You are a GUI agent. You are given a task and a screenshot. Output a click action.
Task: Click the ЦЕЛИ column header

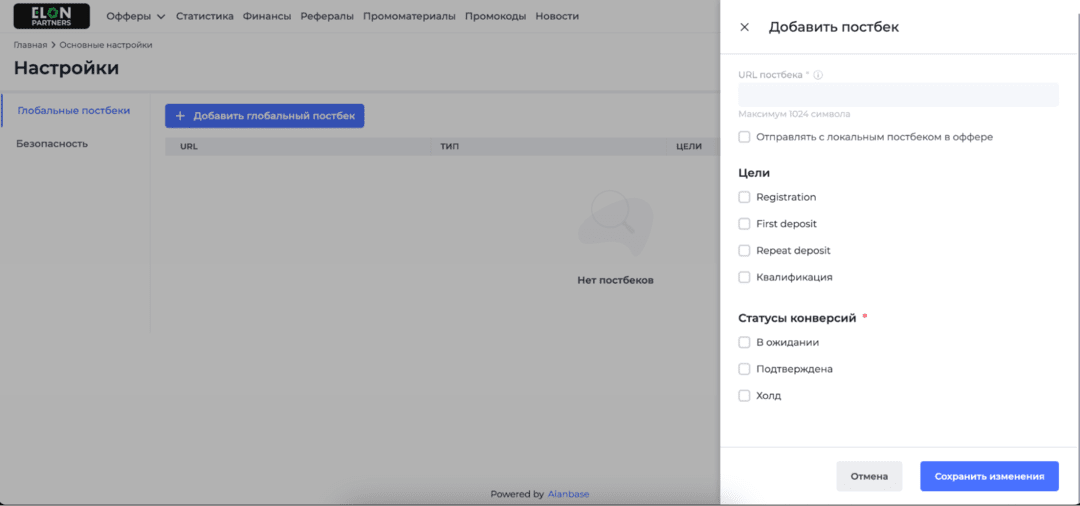tap(689, 147)
